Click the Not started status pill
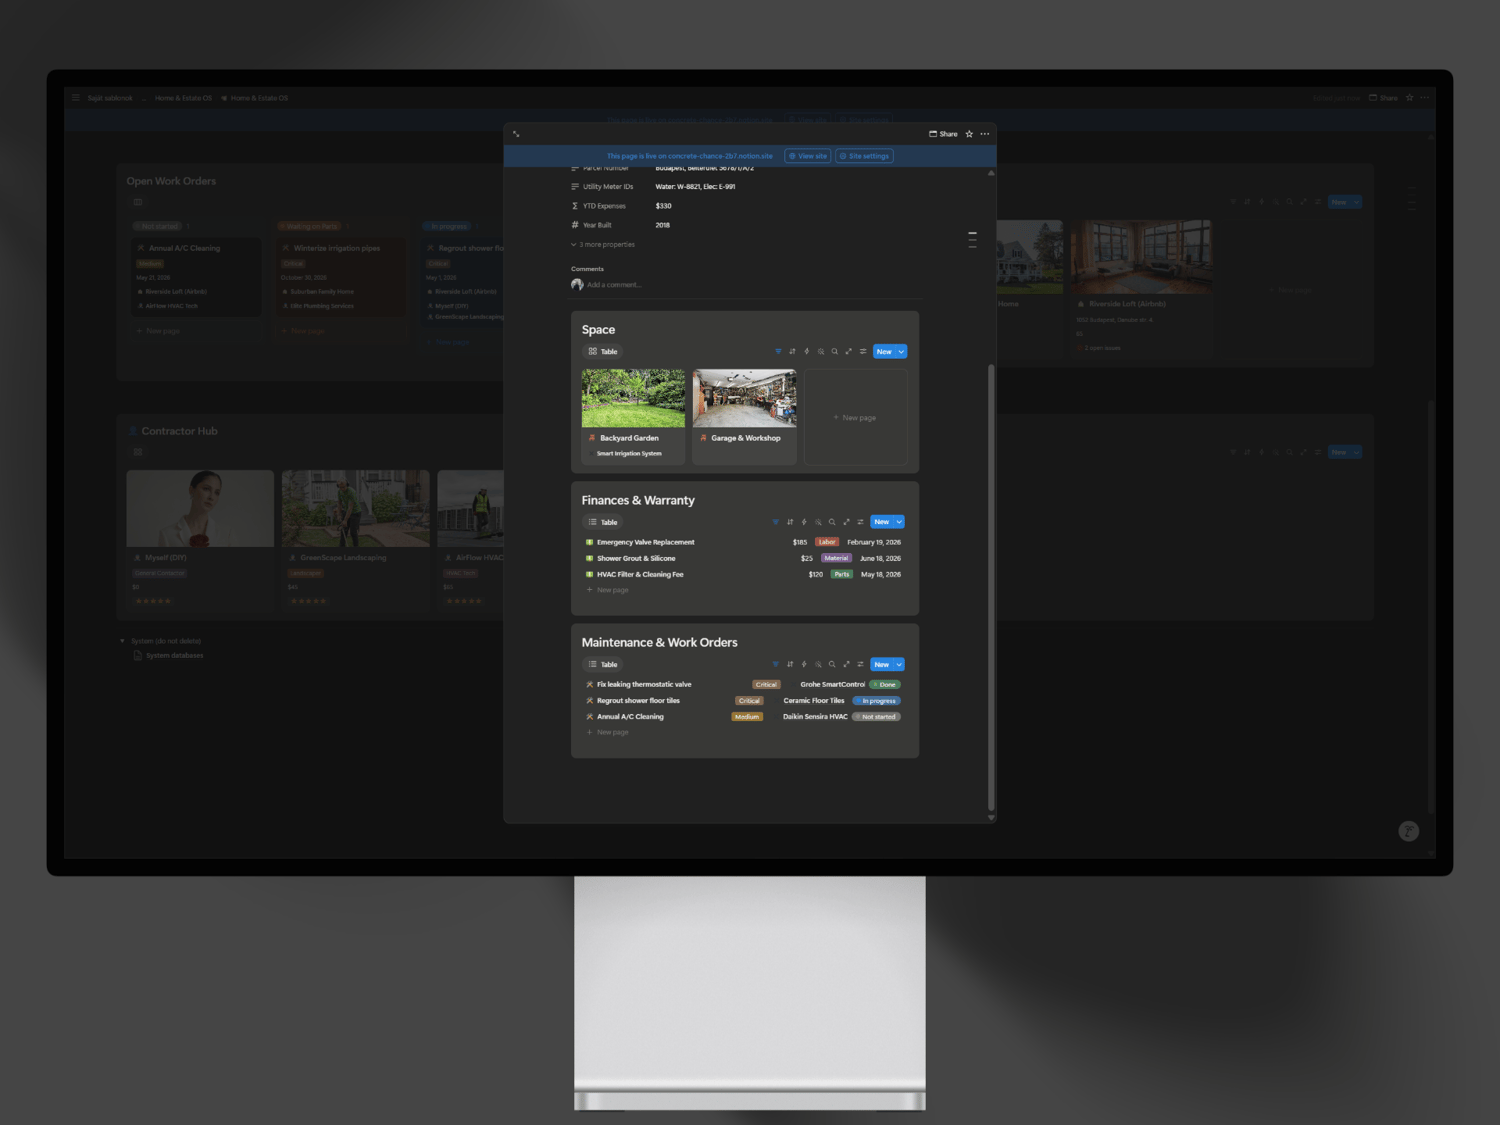Screen dimensions: 1500x1125 (x=876, y=717)
